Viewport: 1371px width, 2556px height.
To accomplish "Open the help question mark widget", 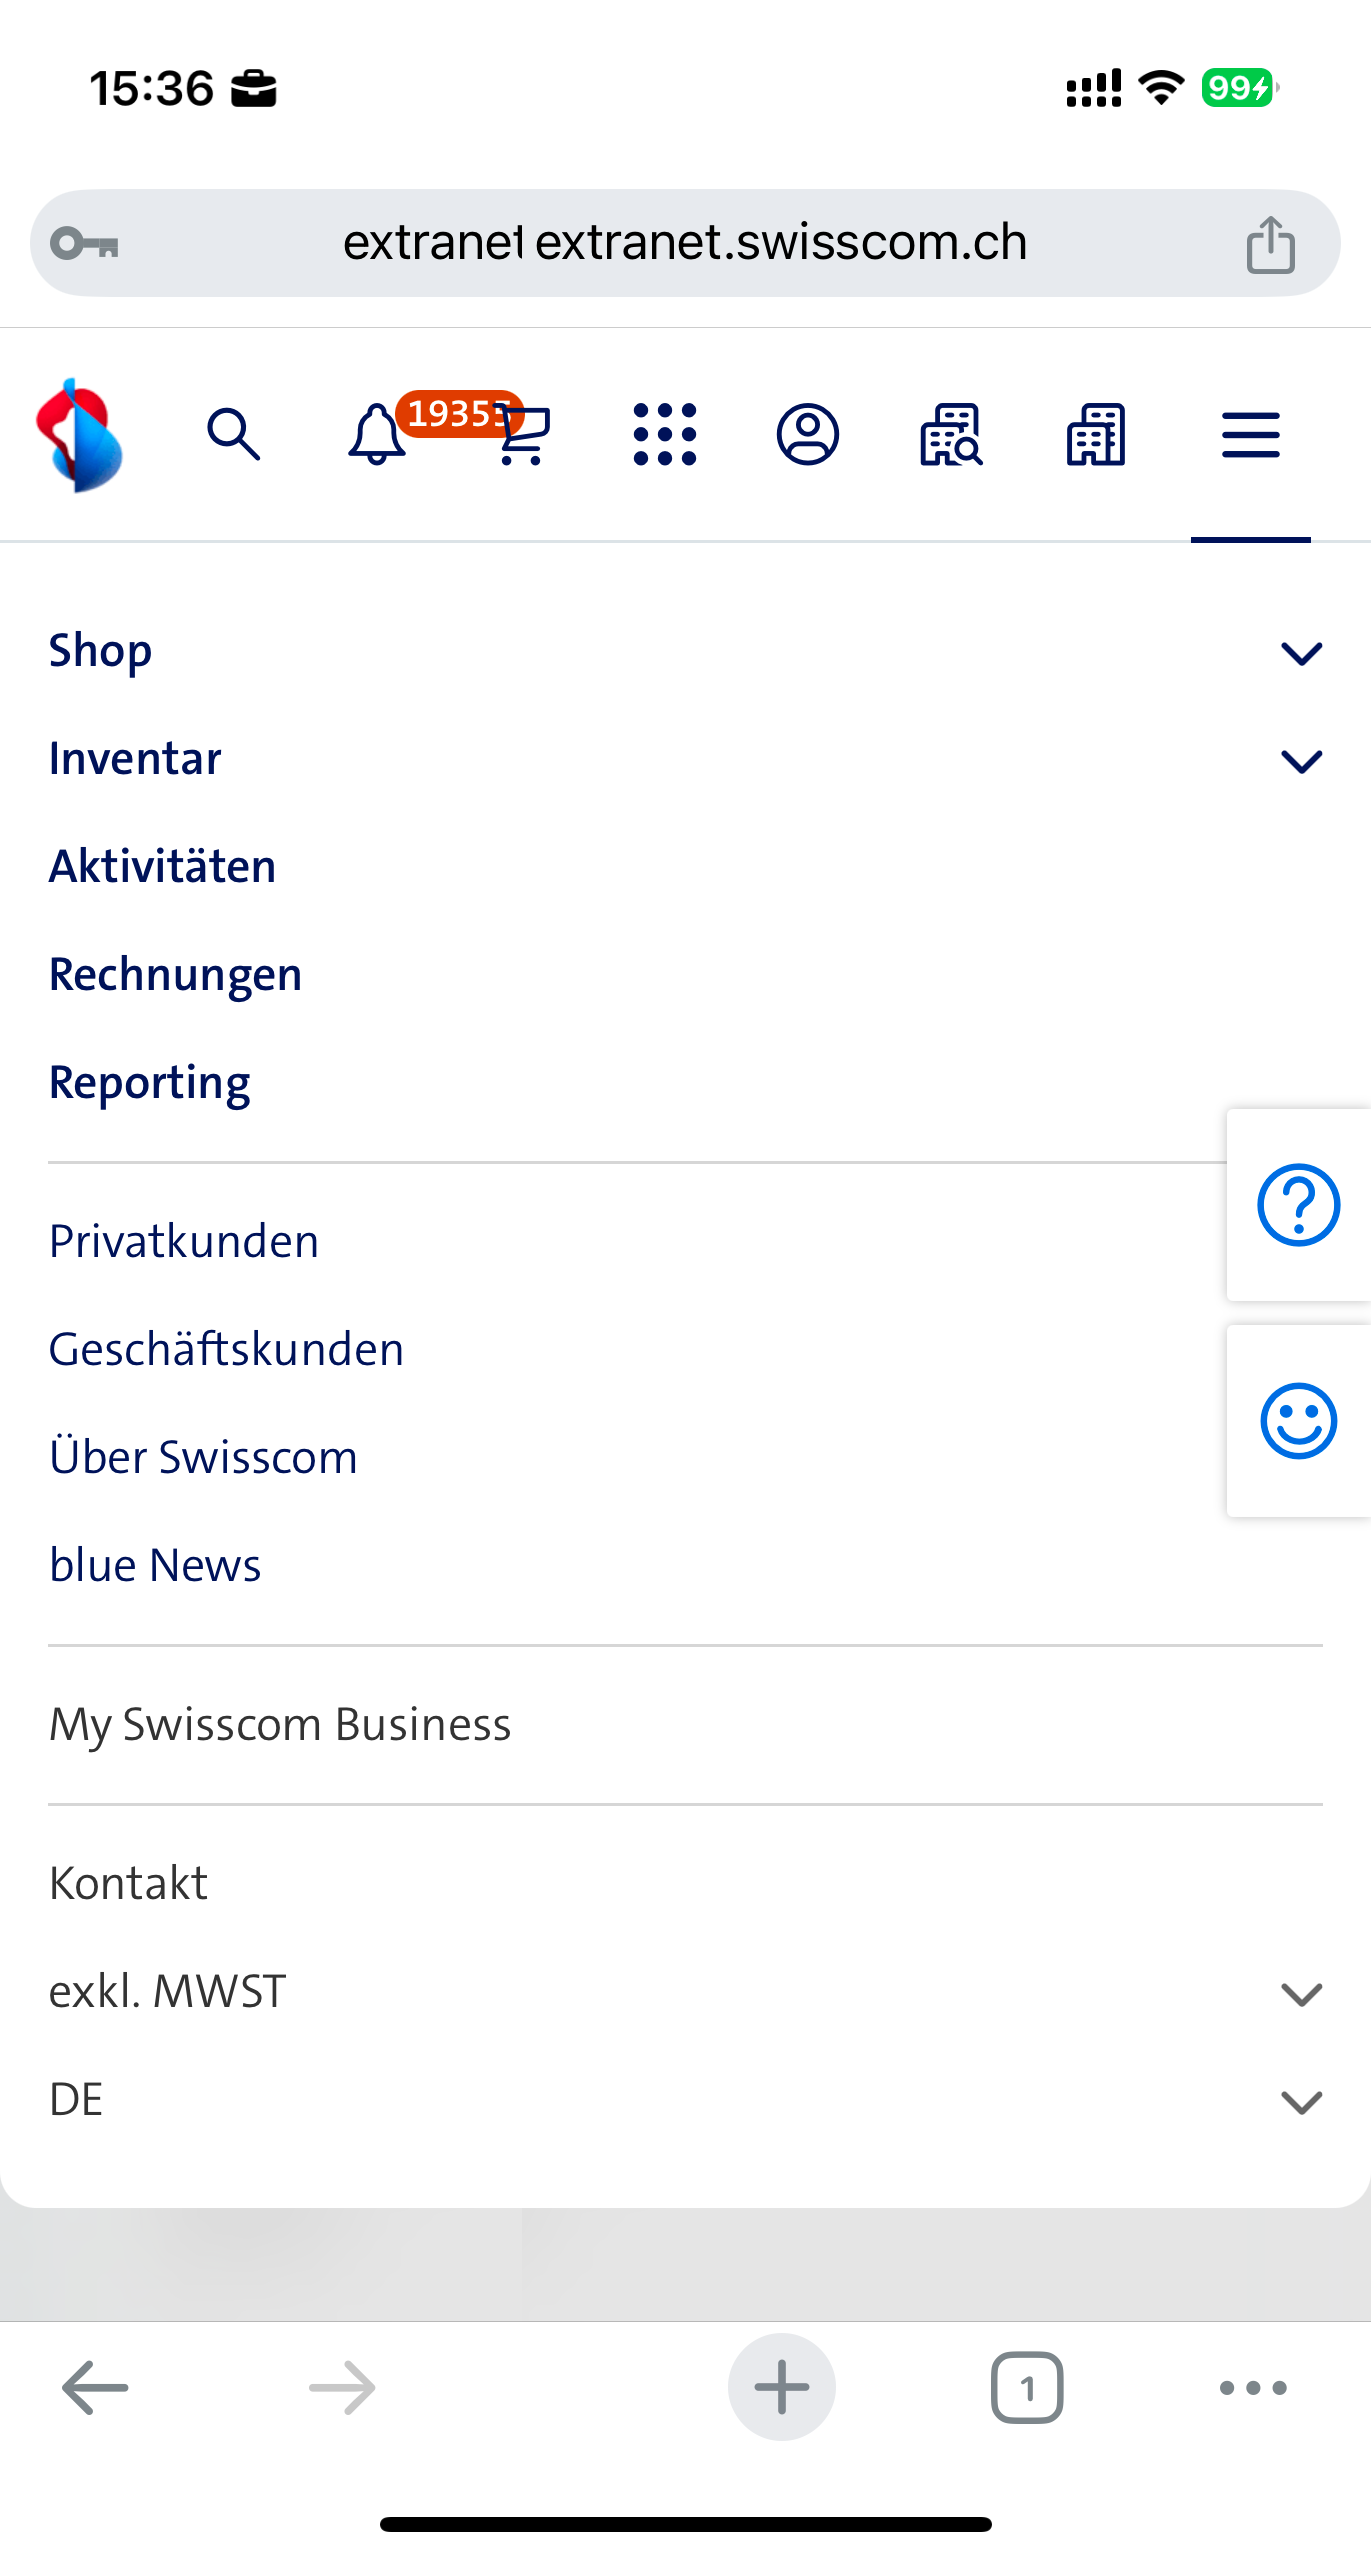I will click(1298, 1205).
